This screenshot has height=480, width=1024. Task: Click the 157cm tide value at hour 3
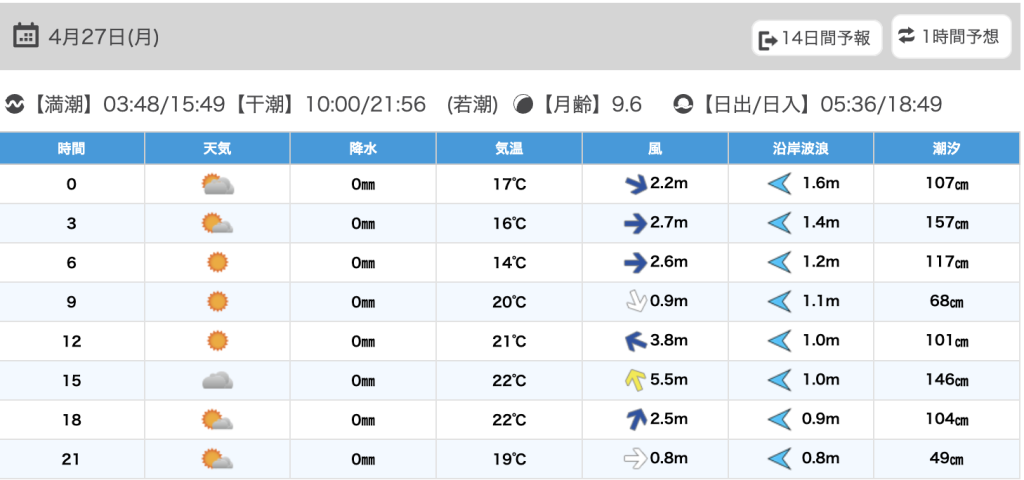tap(946, 223)
